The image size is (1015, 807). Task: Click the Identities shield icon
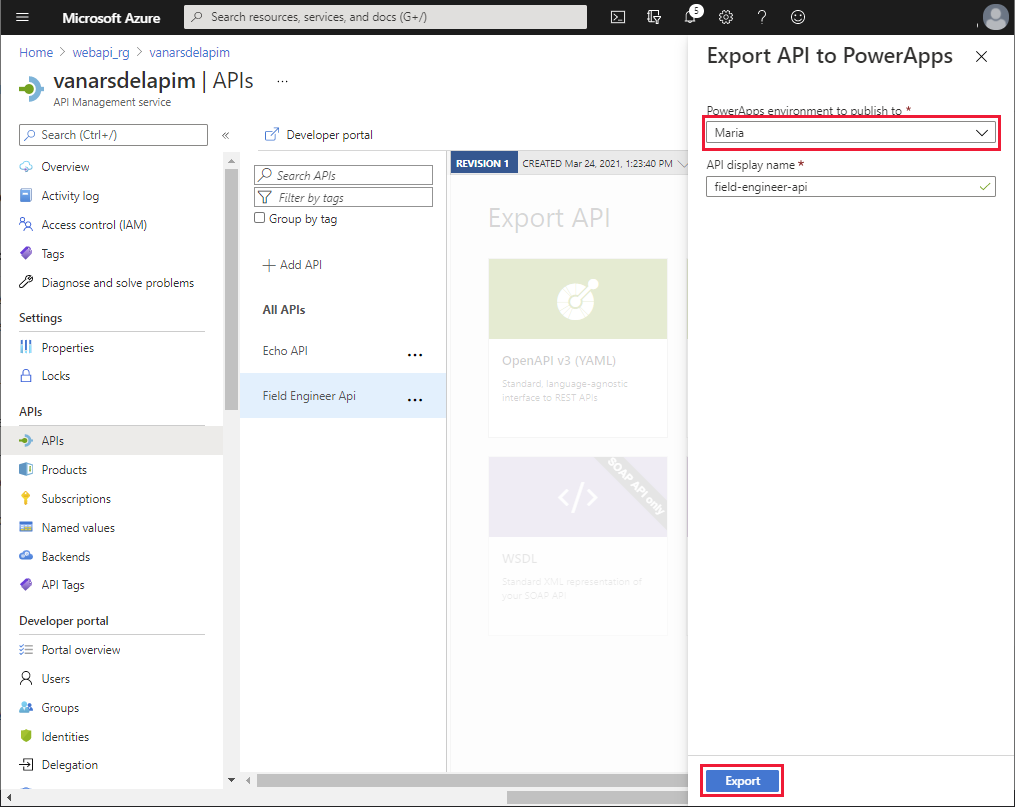coord(26,736)
